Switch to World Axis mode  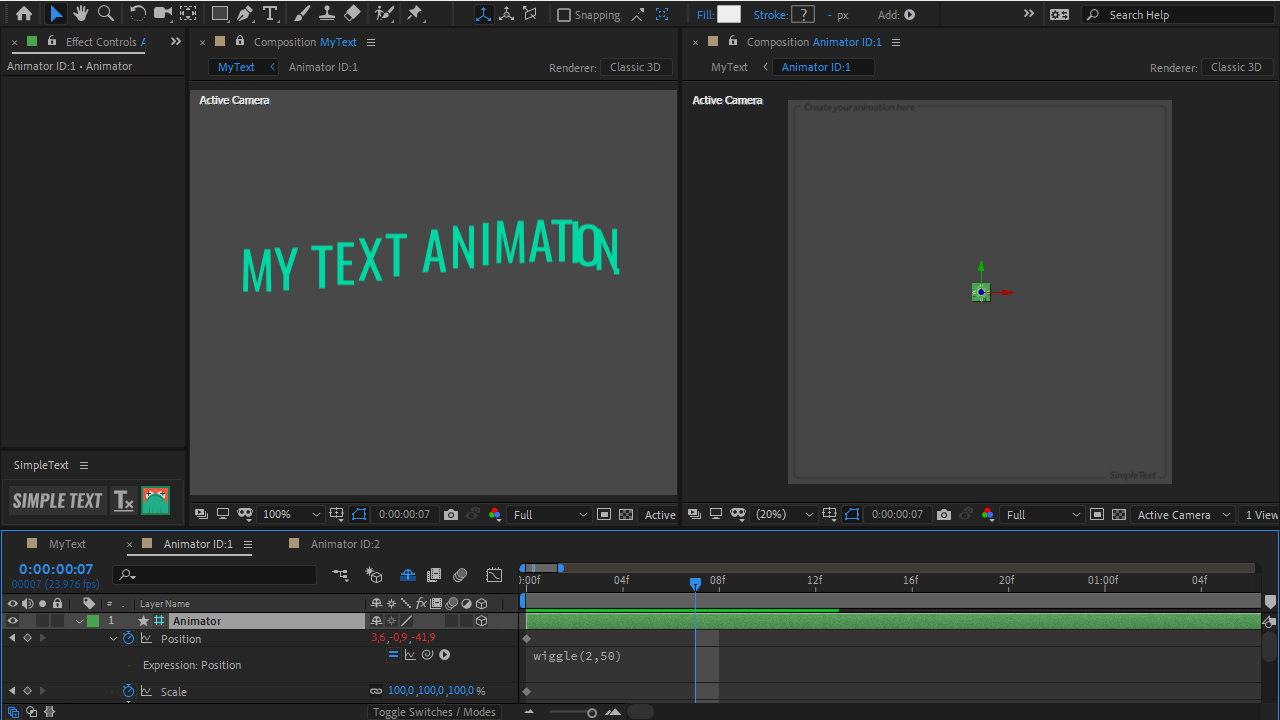(x=507, y=14)
